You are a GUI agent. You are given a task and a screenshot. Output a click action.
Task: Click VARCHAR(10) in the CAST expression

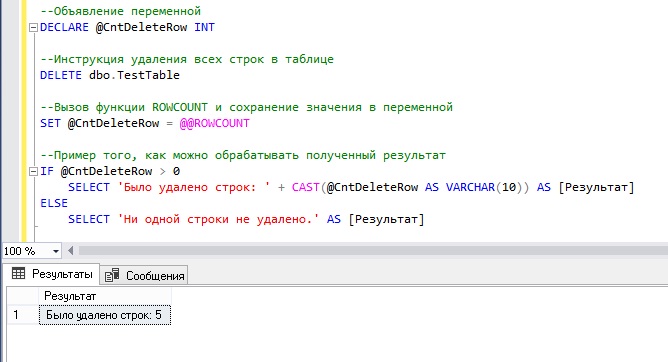point(484,187)
